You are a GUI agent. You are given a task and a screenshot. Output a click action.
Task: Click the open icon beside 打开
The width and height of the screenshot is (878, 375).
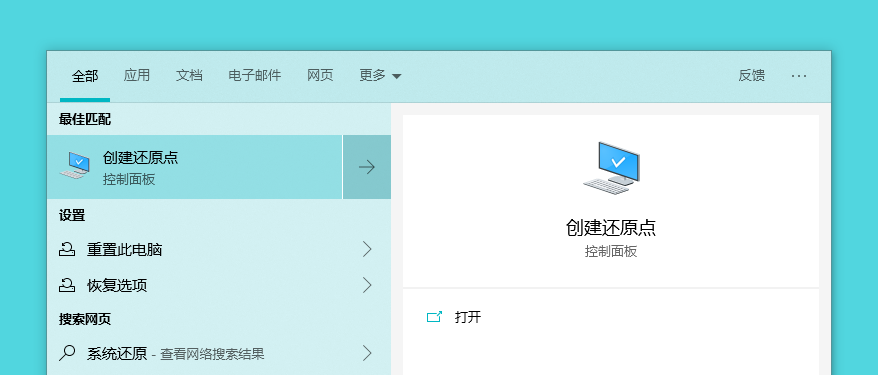click(x=435, y=317)
